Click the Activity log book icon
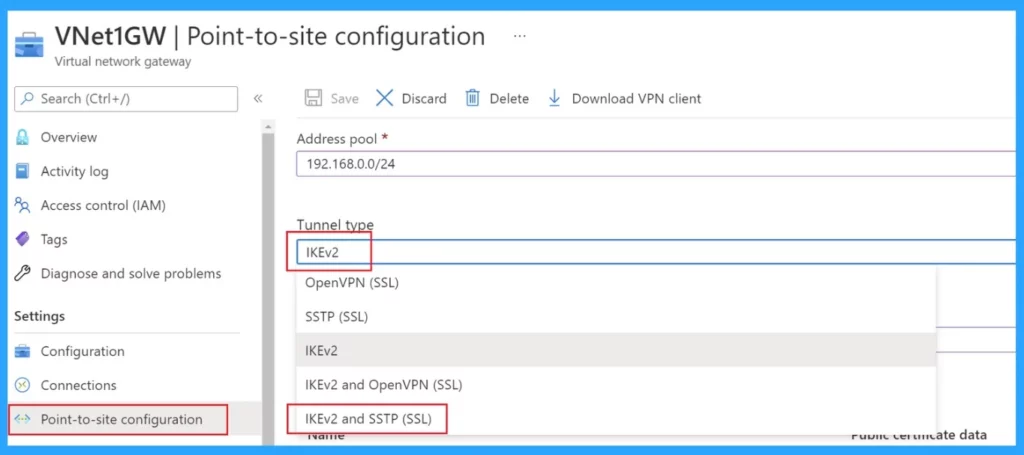 (23, 172)
